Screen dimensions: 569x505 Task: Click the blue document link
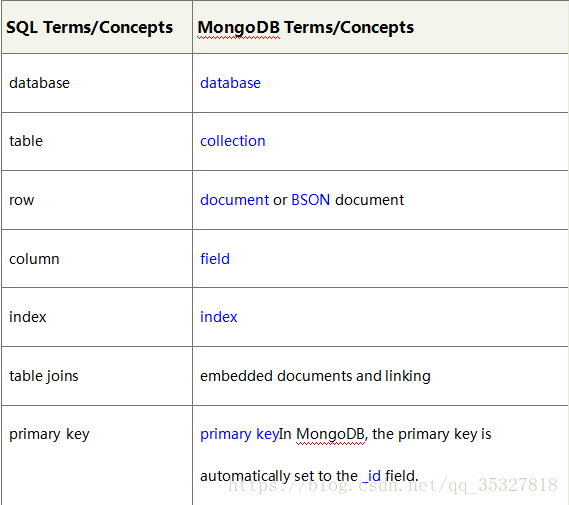tap(234, 200)
